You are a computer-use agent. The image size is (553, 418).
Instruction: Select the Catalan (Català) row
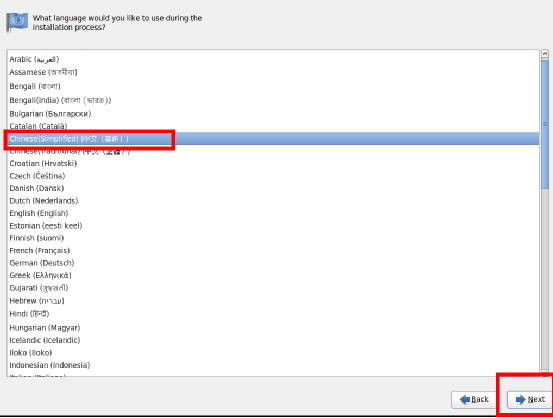coord(273,126)
